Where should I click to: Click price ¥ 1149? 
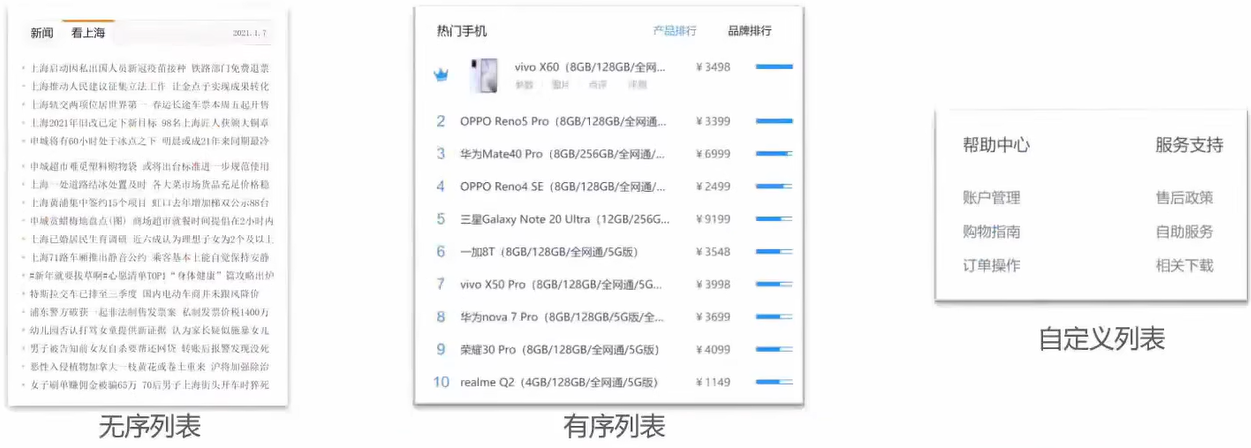tap(712, 382)
